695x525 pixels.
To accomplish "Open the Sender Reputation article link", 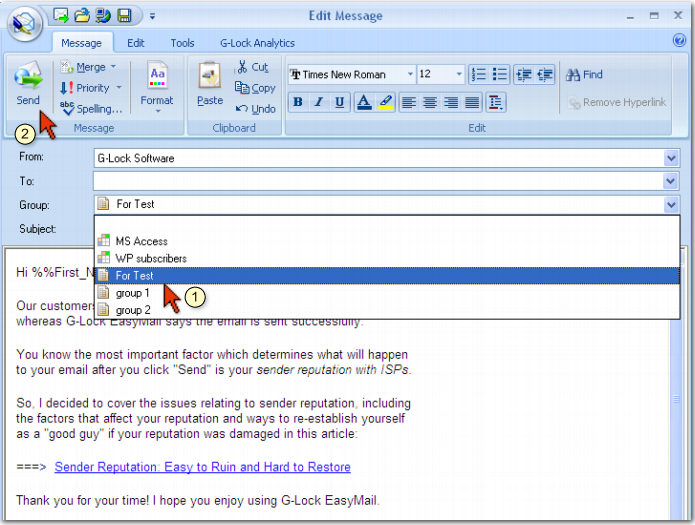I will pyautogui.click(x=203, y=467).
